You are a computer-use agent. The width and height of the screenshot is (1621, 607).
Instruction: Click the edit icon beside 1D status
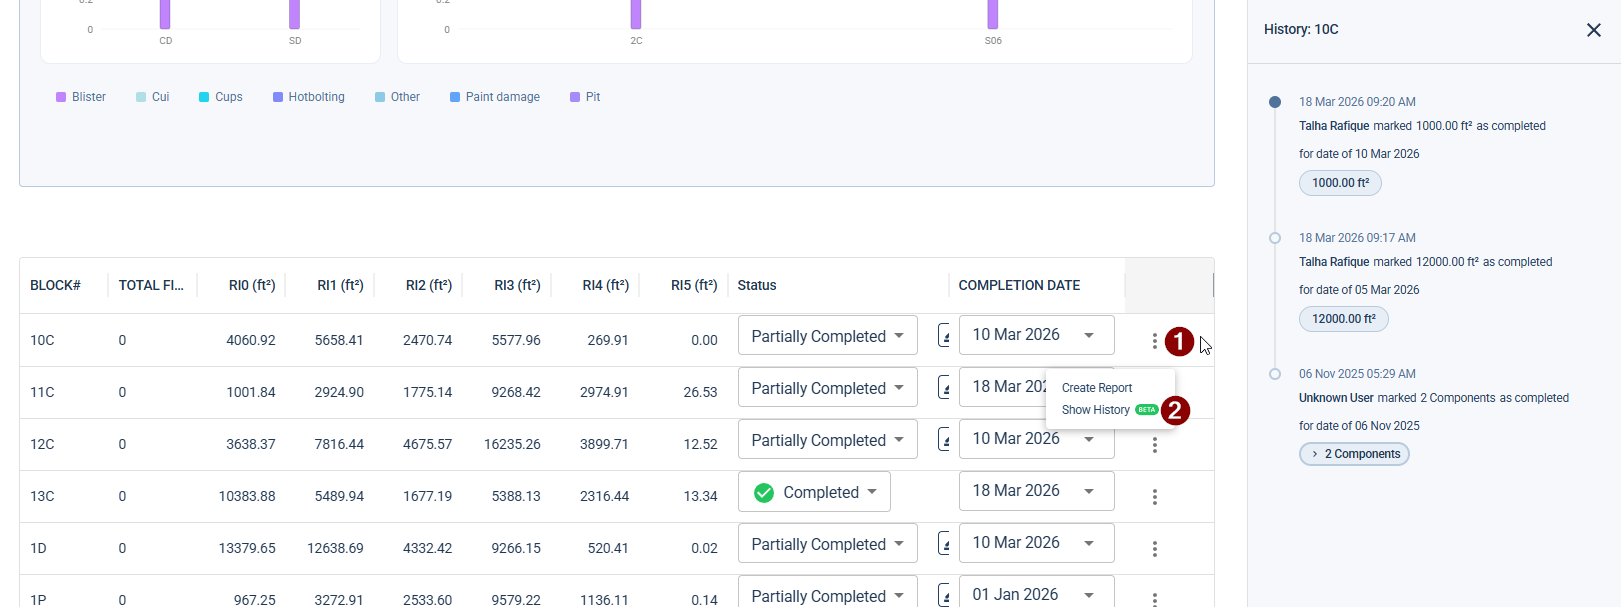tap(943, 544)
